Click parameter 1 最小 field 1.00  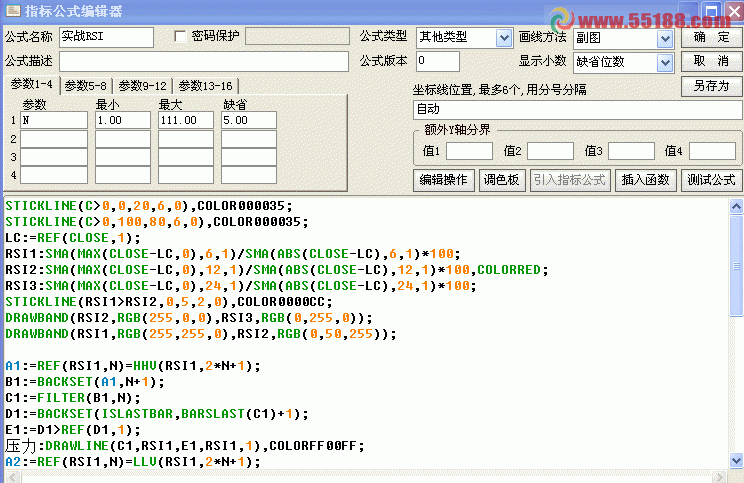(123, 120)
